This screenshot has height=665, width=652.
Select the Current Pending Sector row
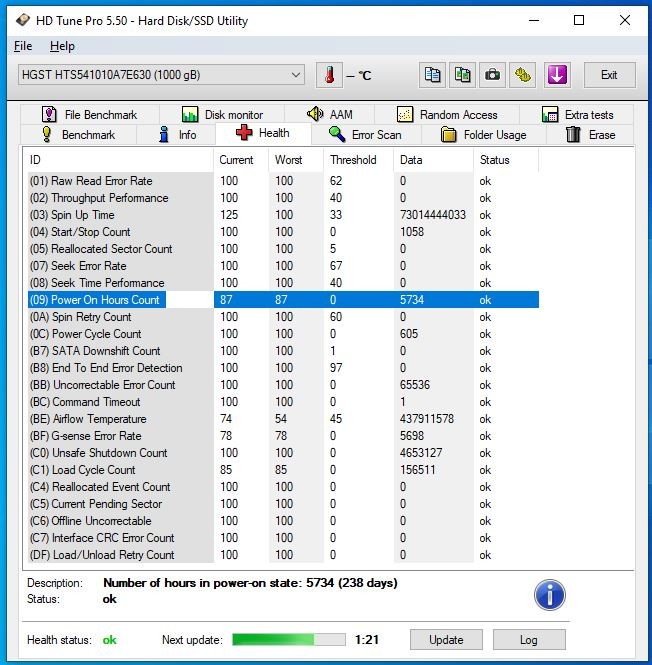pos(283,503)
